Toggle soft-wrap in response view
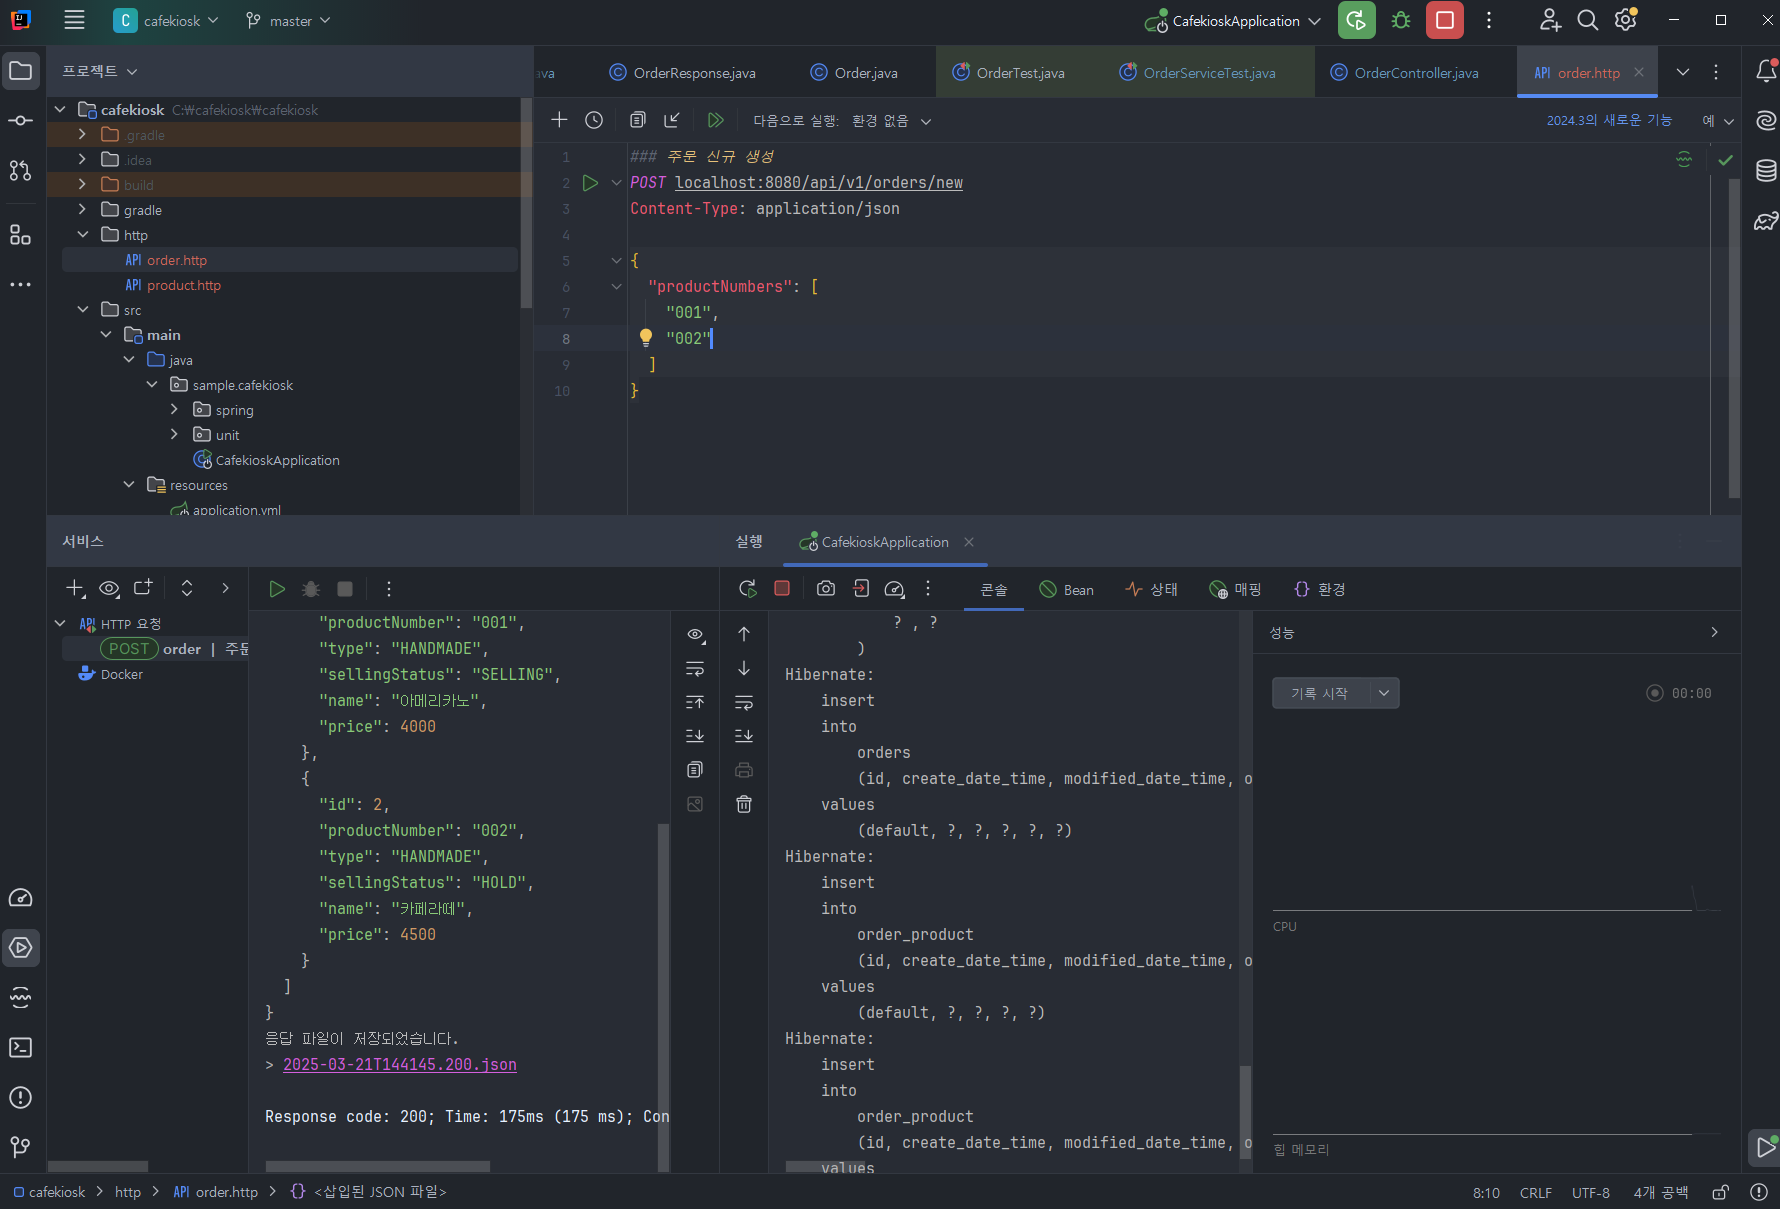This screenshot has height=1209, width=1780. [695, 669]
